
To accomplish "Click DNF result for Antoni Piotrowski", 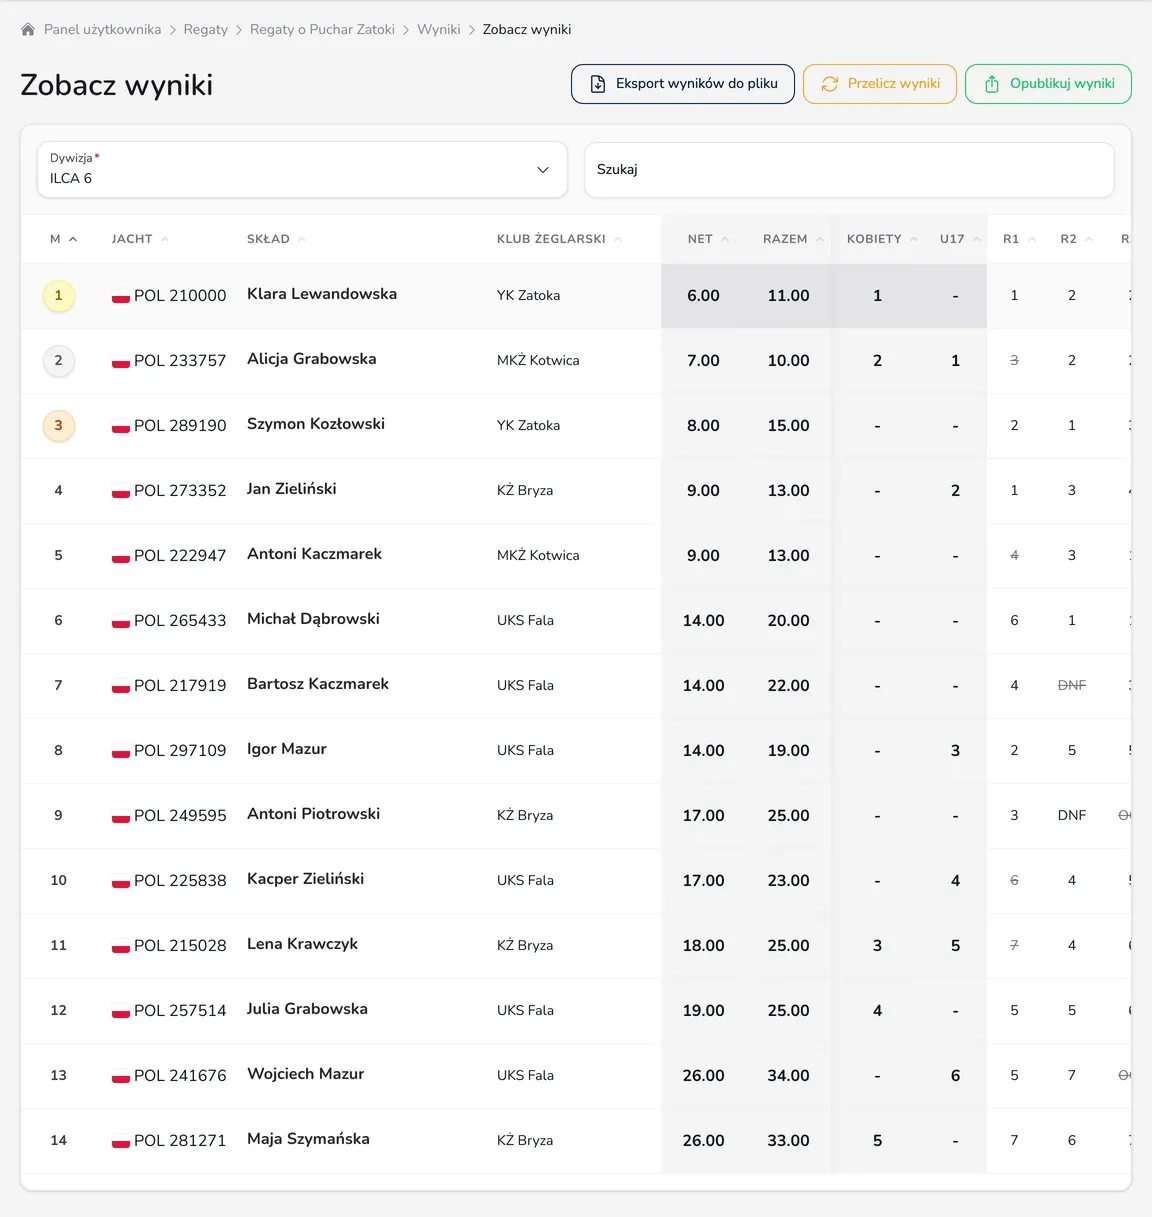I will (1072, 816).
